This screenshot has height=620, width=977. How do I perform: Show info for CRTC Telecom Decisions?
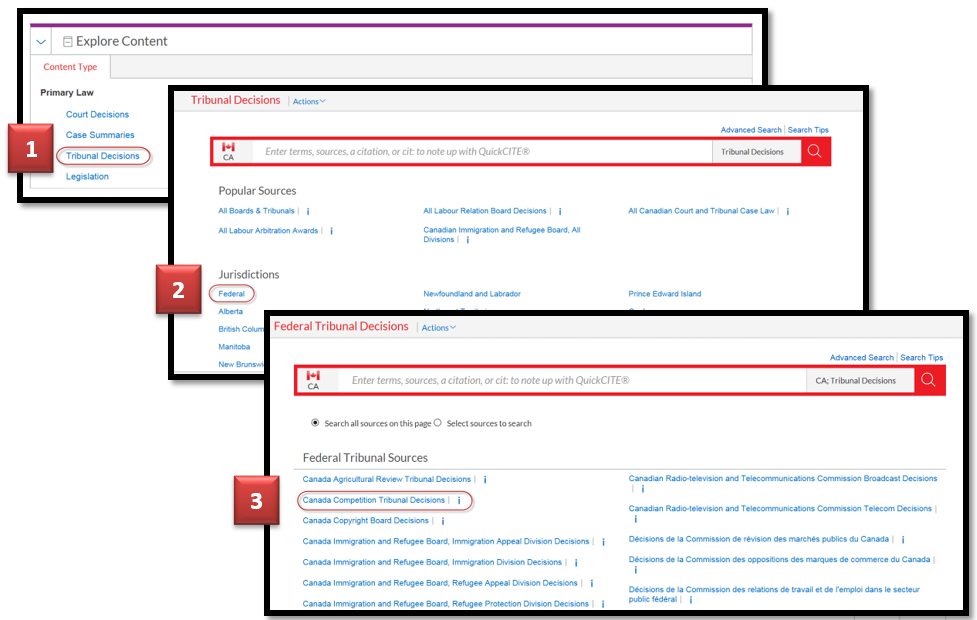point(636,519)
